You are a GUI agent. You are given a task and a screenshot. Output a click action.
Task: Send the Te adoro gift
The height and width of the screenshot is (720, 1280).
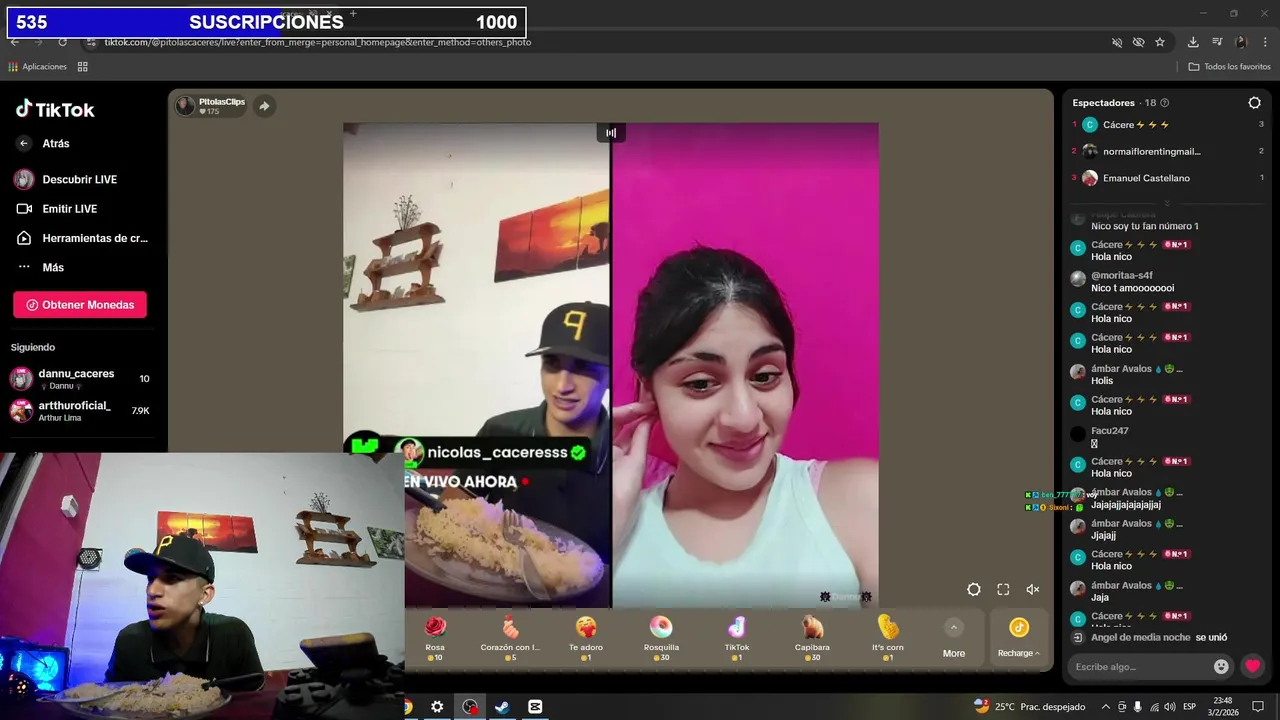pos(586,638)
